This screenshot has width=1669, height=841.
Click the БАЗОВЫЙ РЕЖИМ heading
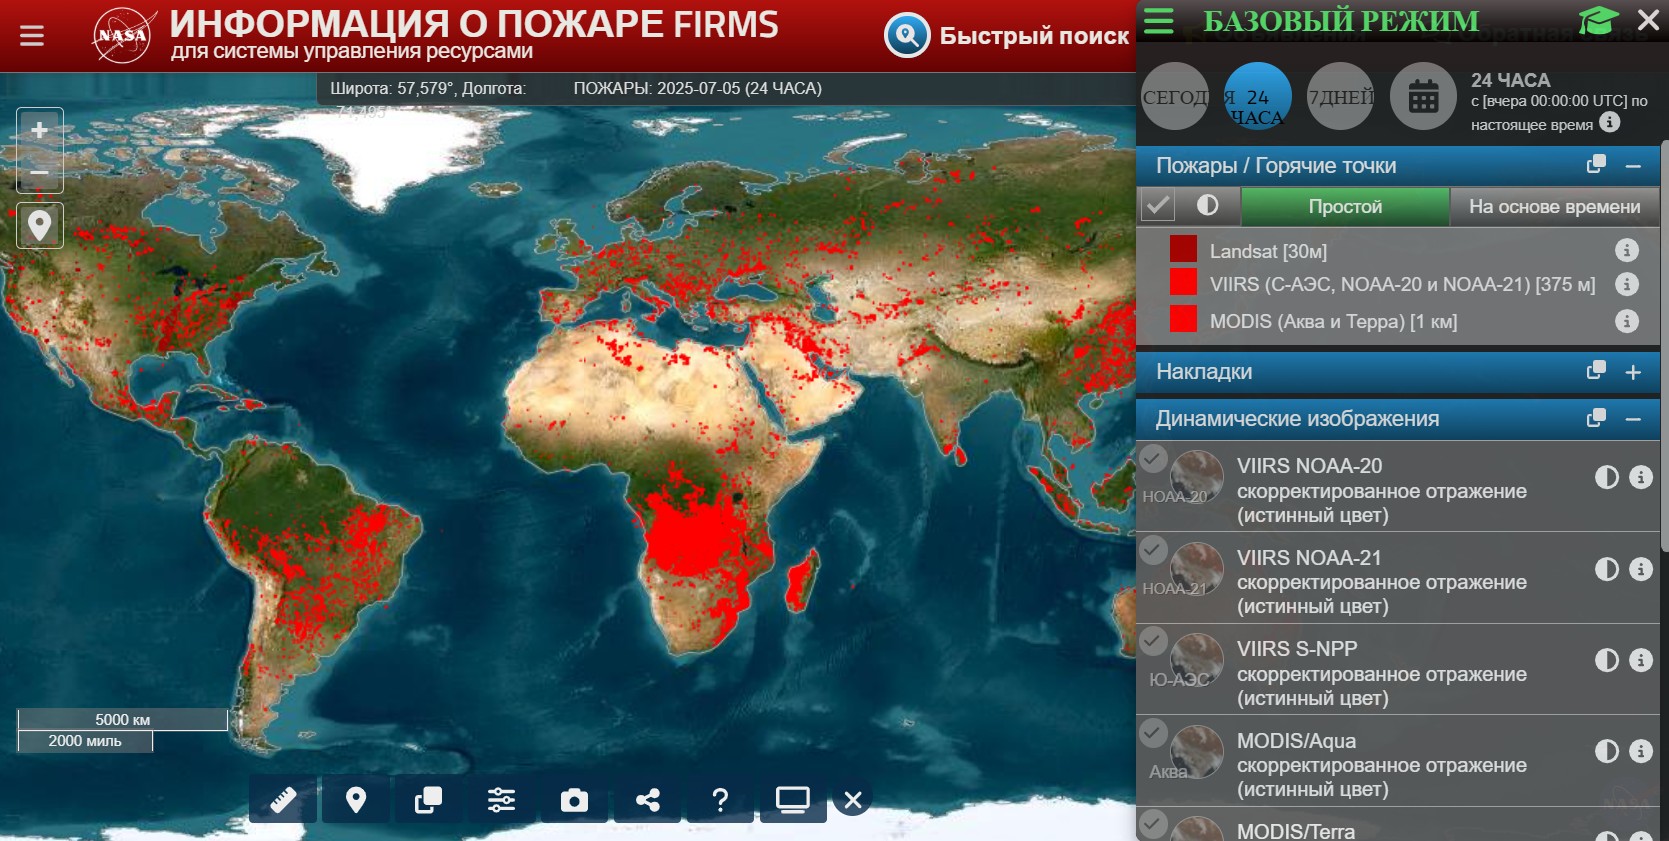tap(1341, 21)
